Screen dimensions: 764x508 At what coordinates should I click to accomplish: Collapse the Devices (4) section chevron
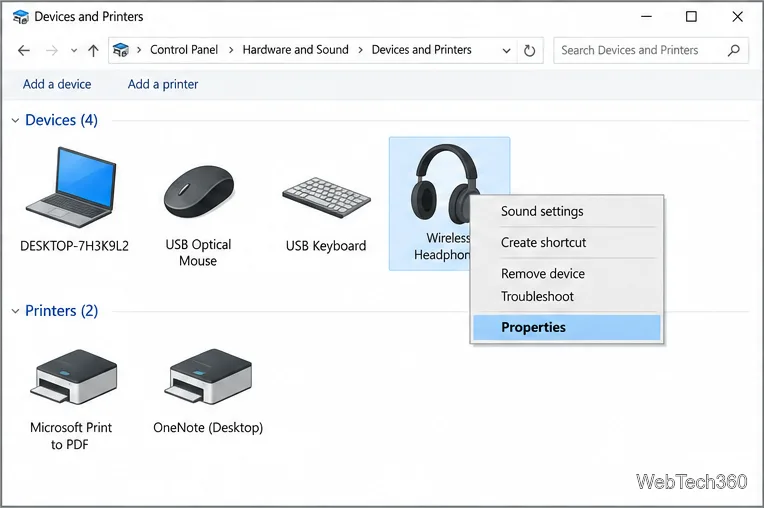pos(15,120)
